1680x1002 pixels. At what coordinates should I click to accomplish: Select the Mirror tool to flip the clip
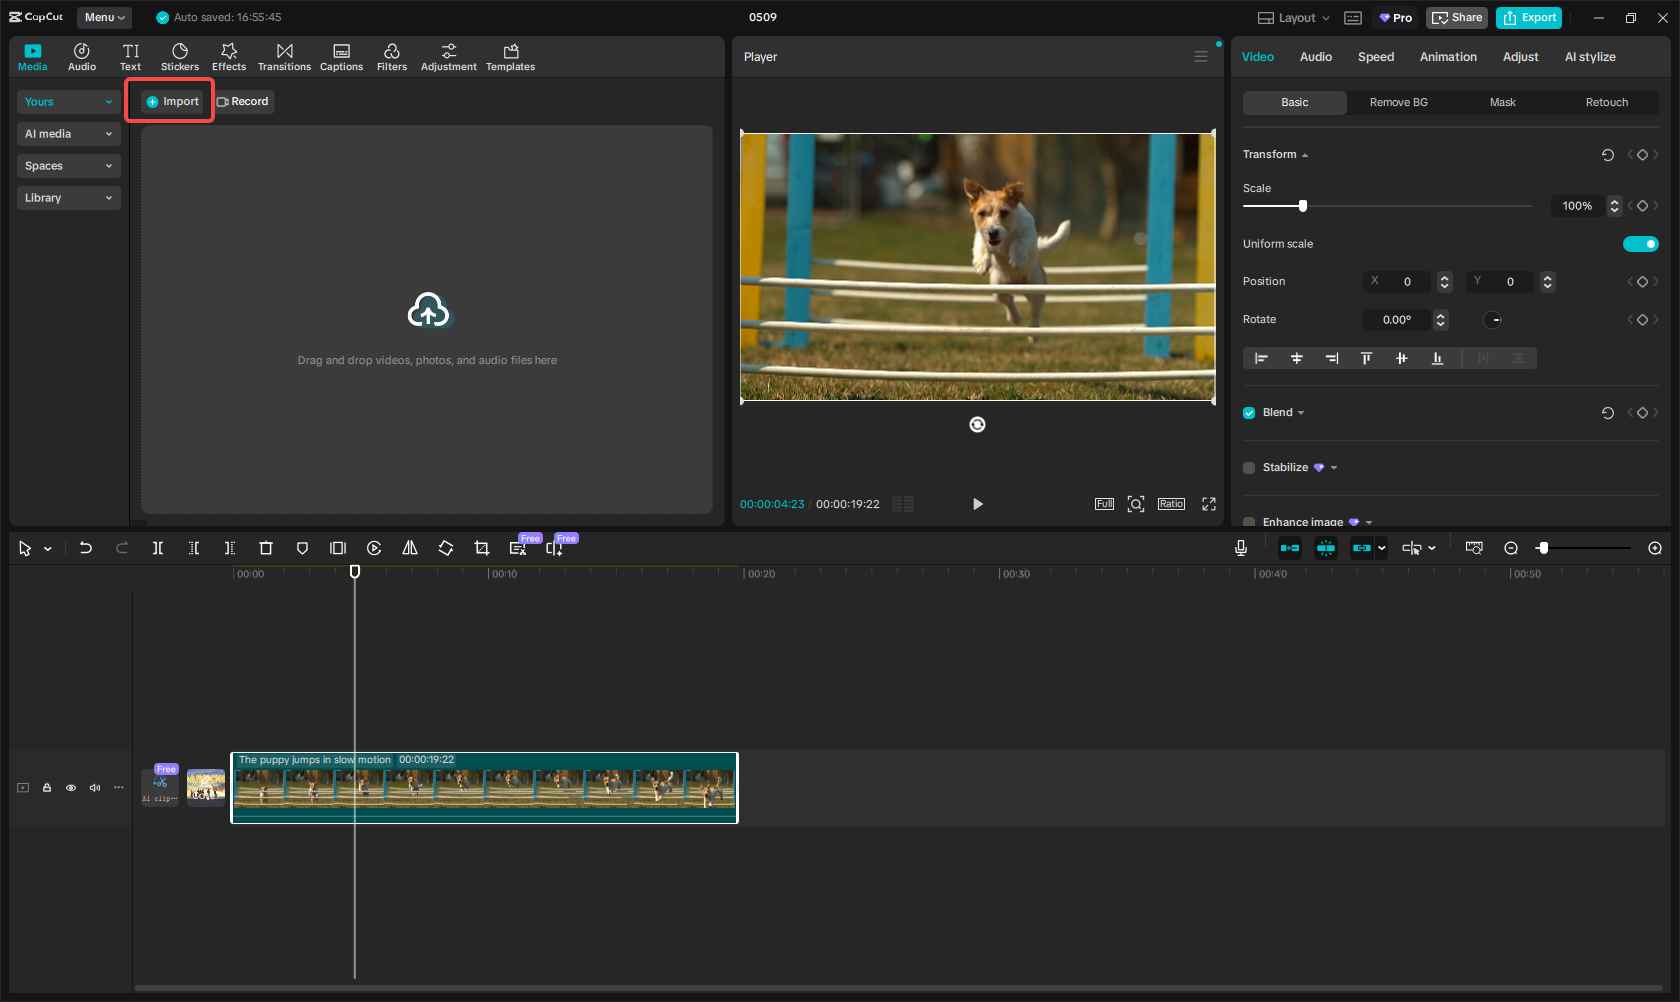coord(410,548)
